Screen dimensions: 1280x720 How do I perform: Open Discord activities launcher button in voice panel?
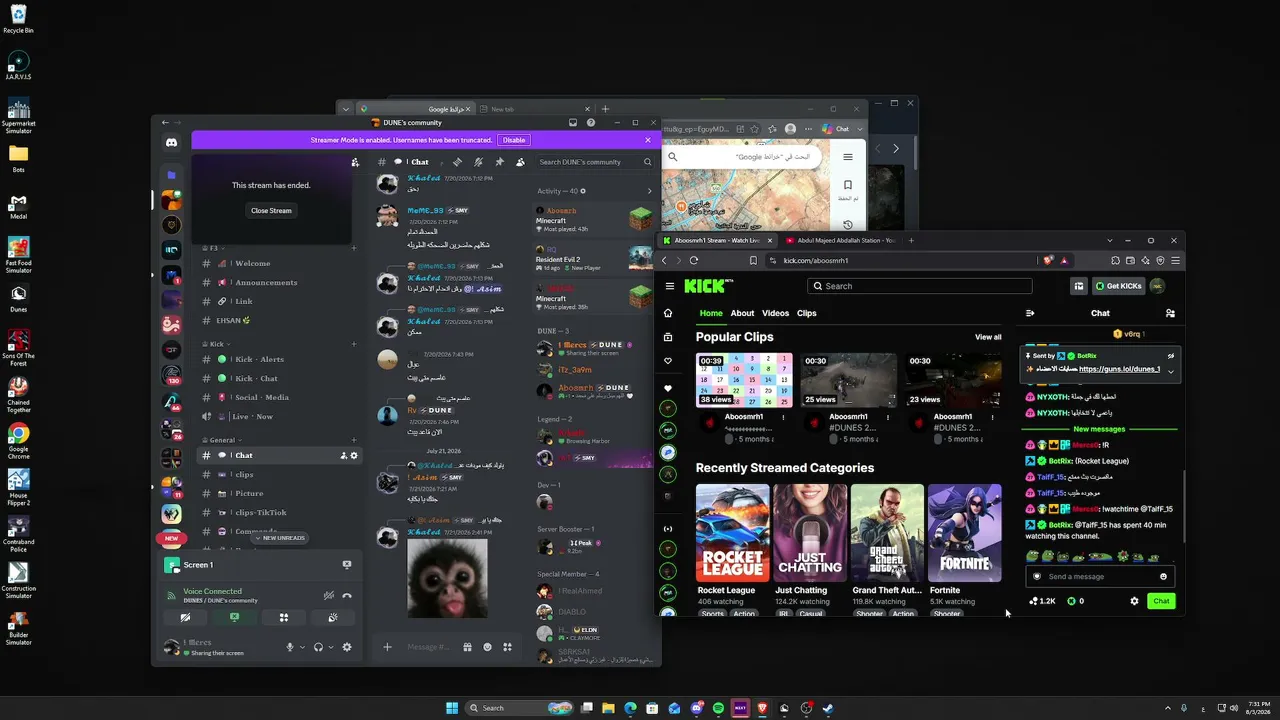click(x=284, y=618)
